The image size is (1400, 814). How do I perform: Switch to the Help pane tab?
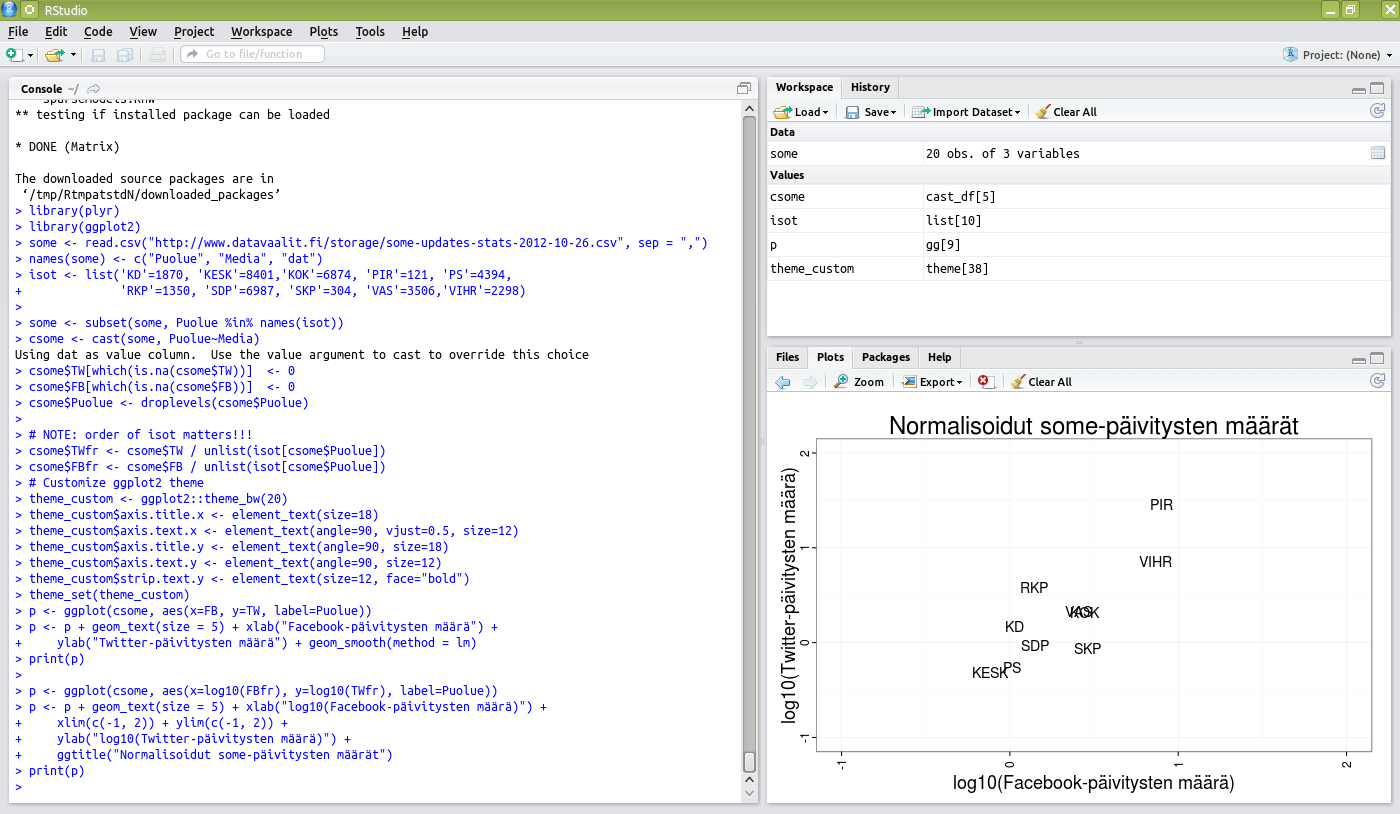(939, 357)
